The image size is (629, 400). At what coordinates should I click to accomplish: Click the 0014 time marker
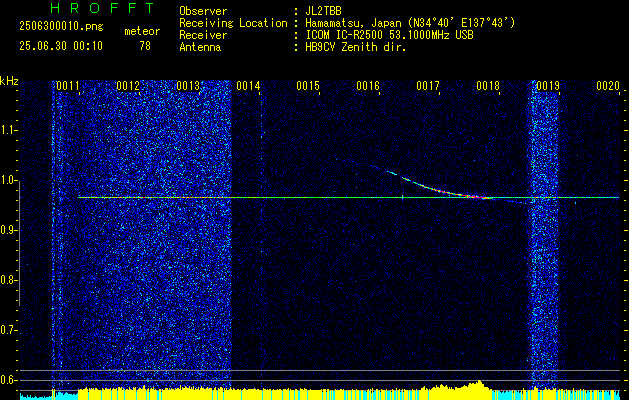click(x=248, y=86)
